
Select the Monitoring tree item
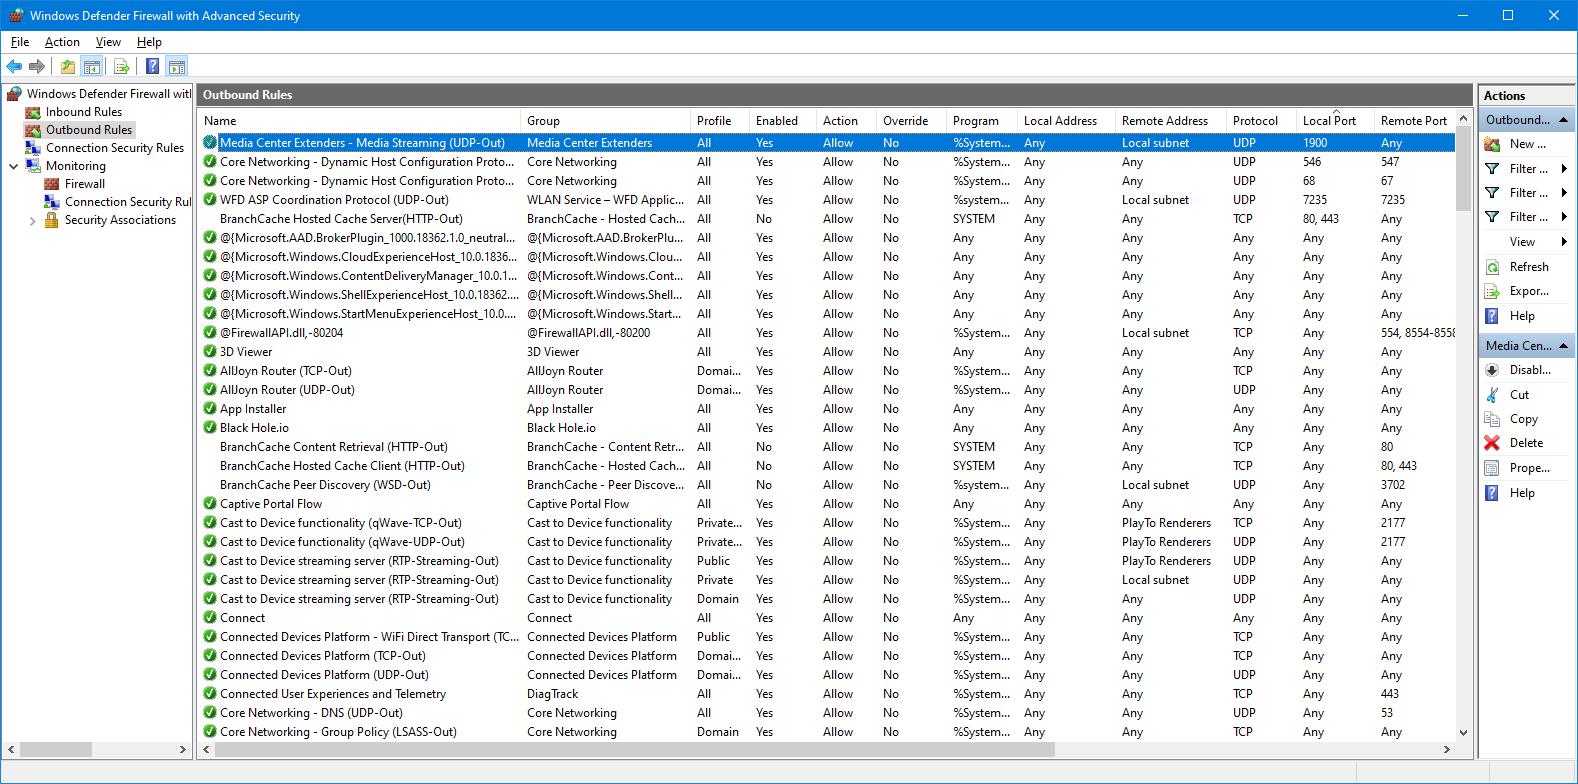[x=75, y=166]
